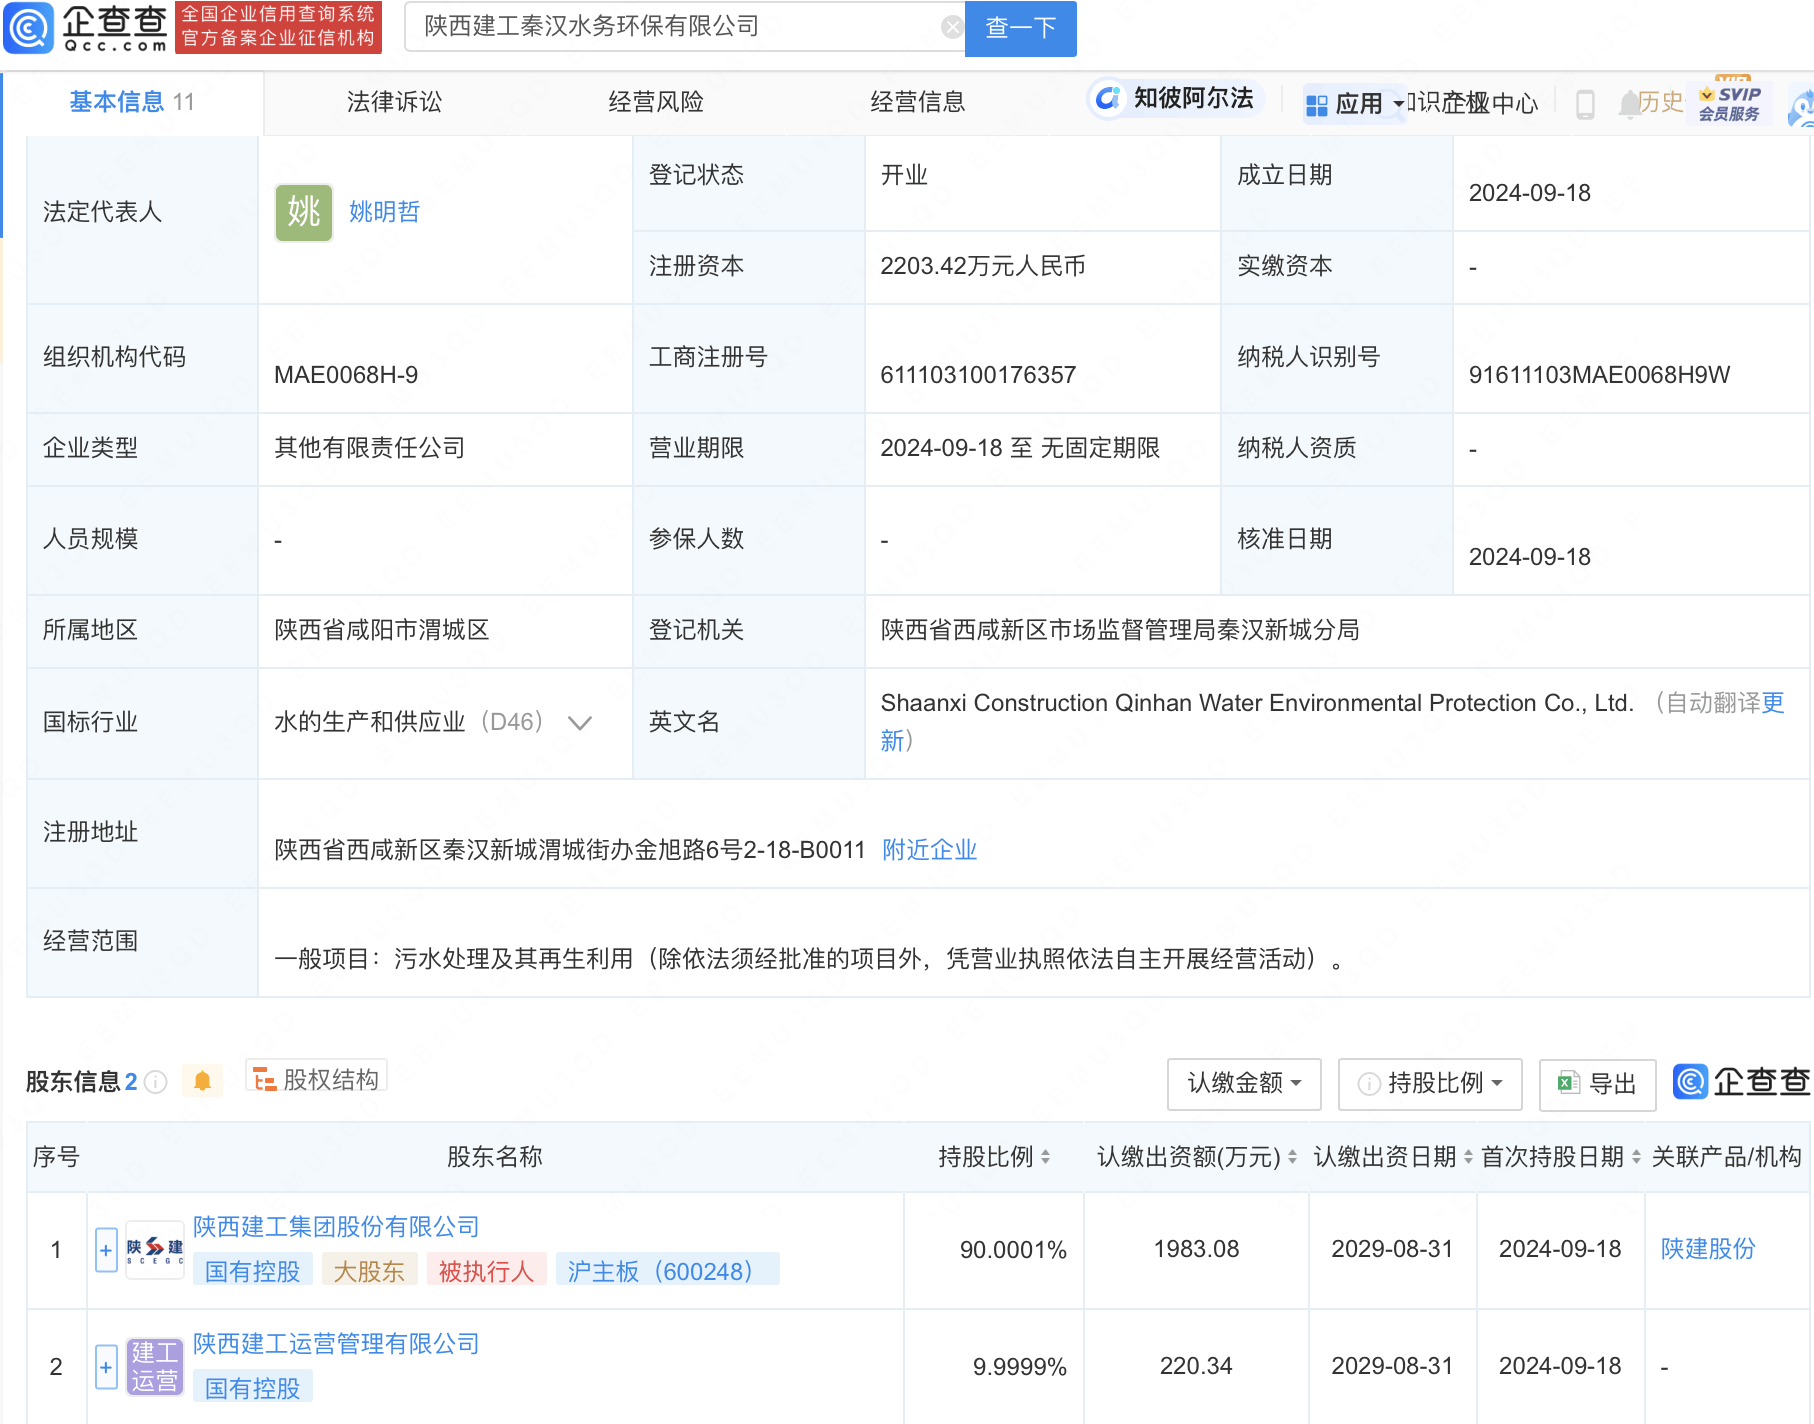The image size is (1814, 1424).
Task: Open notifications bell in top bar
Action: coord(1628,104)
